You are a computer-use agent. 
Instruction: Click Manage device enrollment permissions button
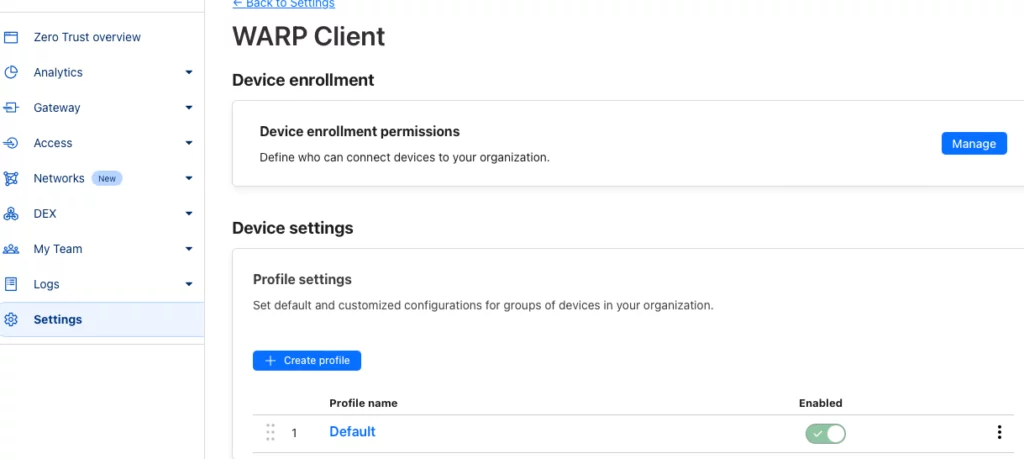pyautogui.click(x=974, y=144)
